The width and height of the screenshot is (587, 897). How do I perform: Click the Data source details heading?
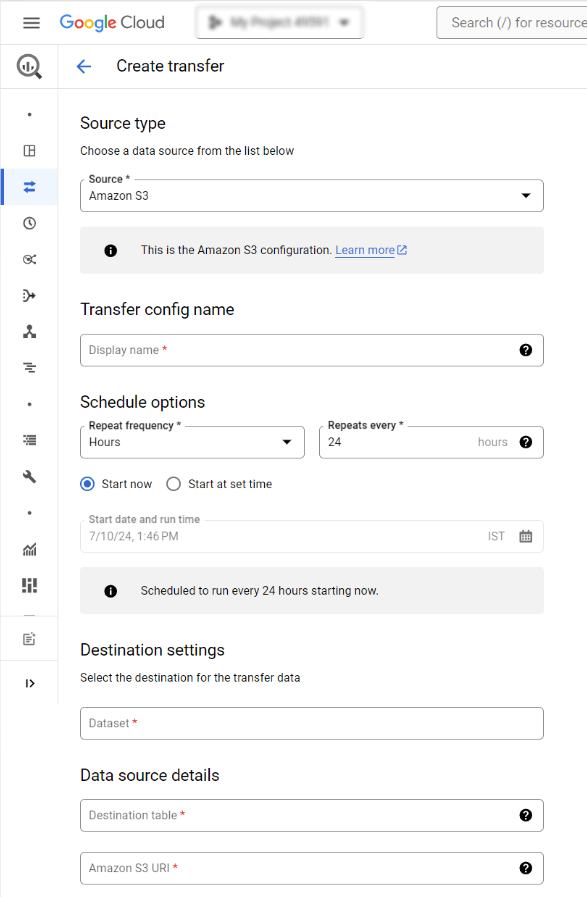point(150,775)
